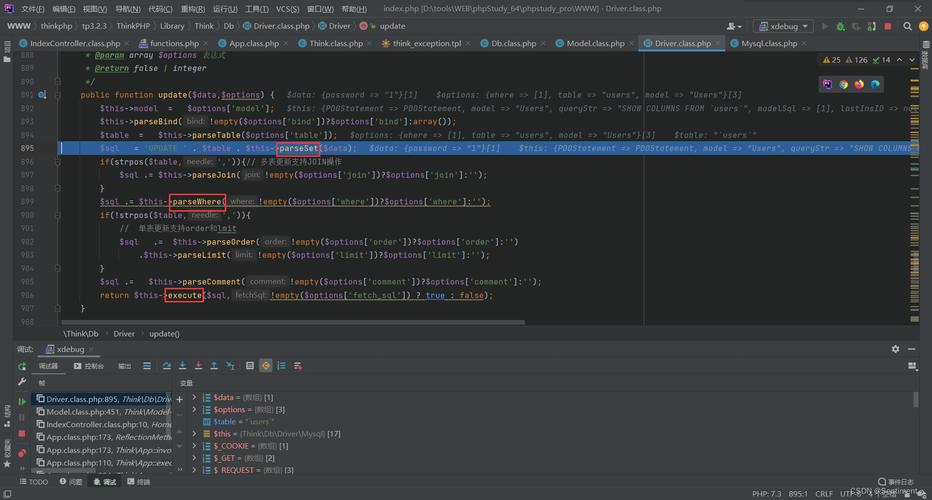Image resolution: width=932 pixels, height=500 pixels.
Task: Click Show Execution Point icon
Action: [147, 366]
